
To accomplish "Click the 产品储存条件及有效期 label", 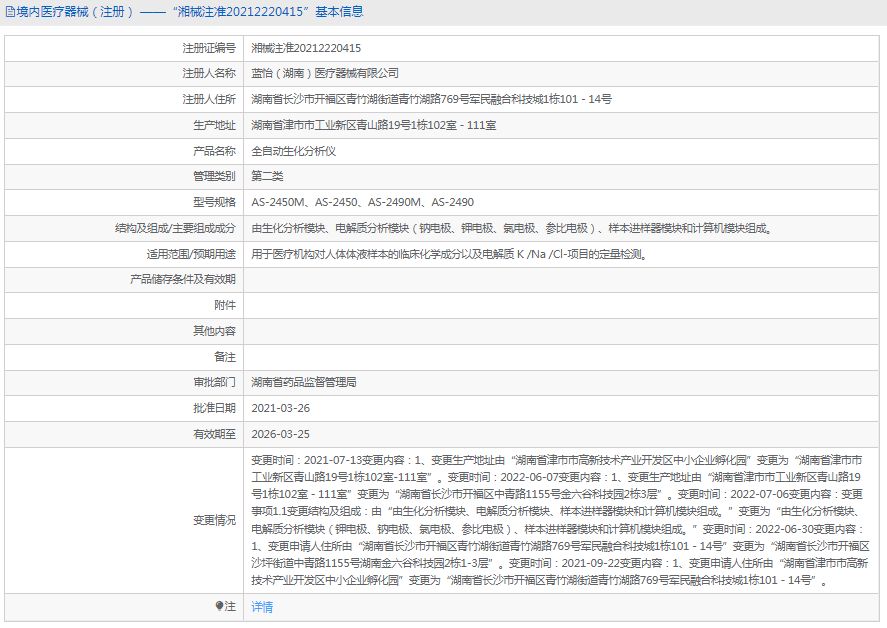I will tap(183, 279).
